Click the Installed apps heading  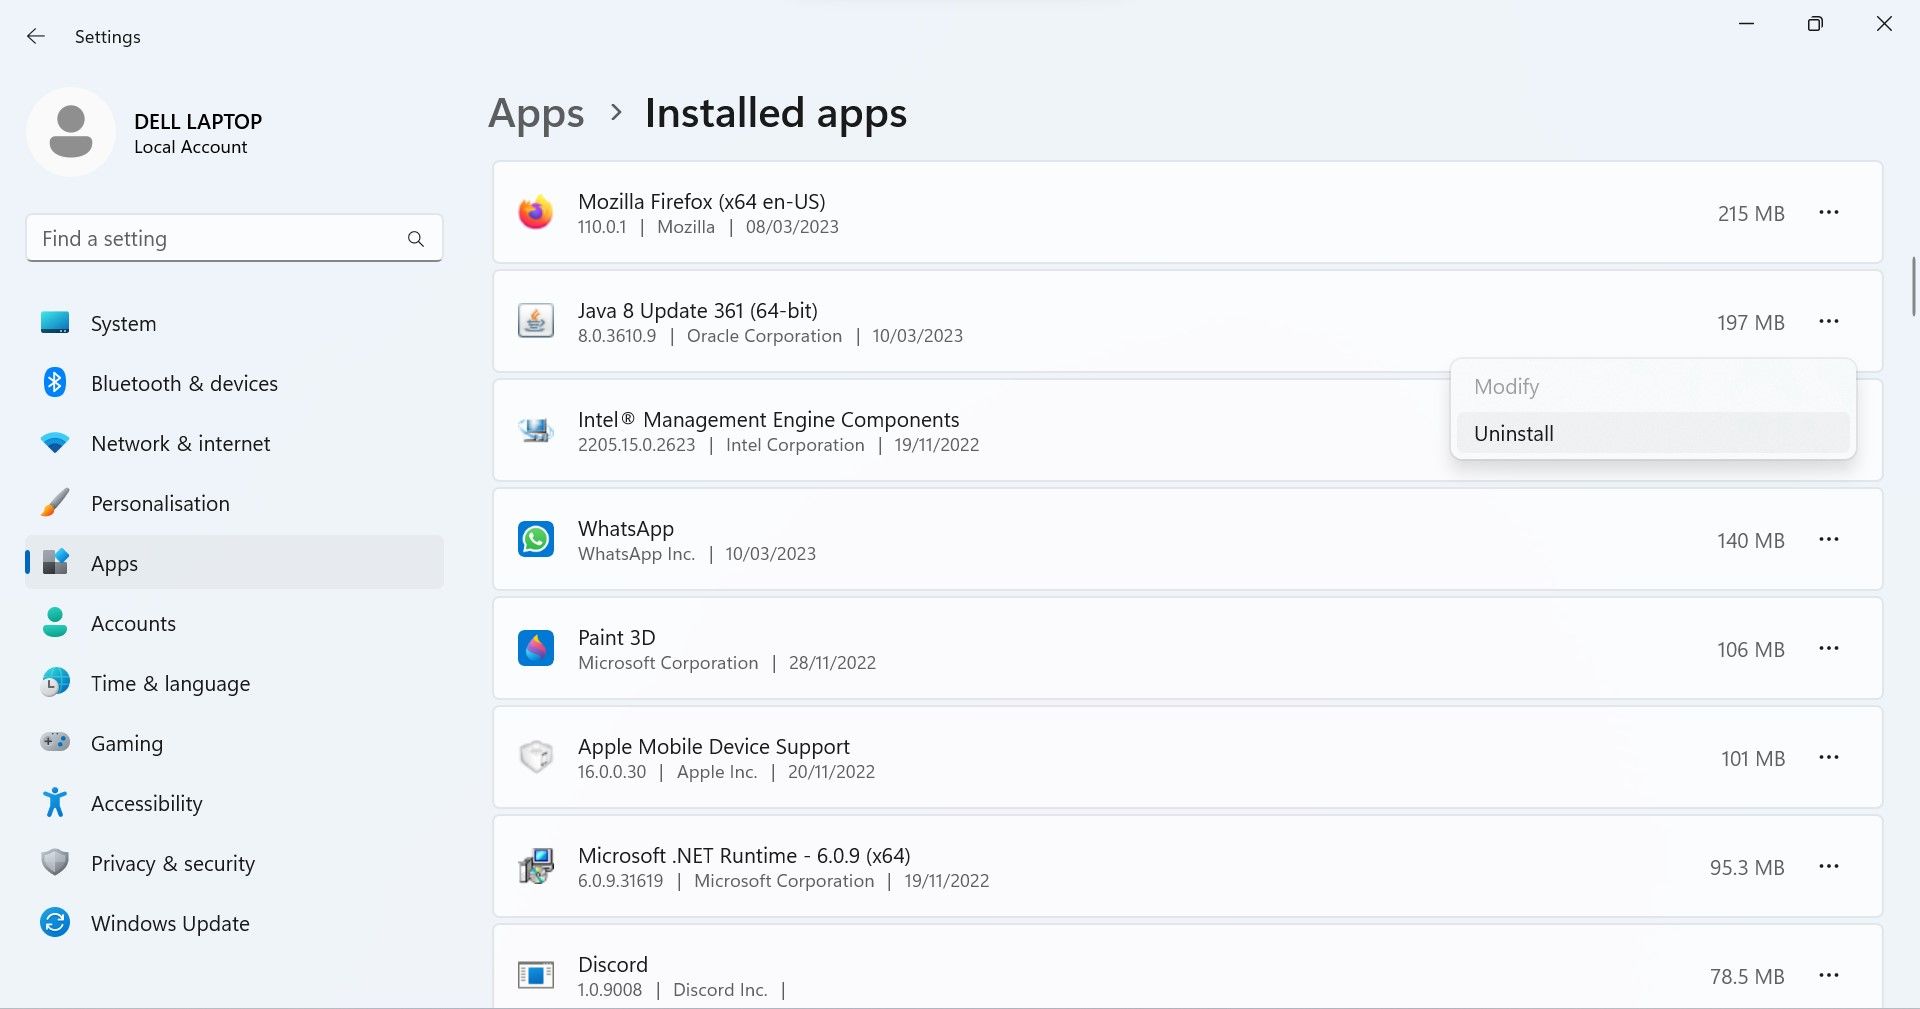pyautogui.click(x=776, y=114)
